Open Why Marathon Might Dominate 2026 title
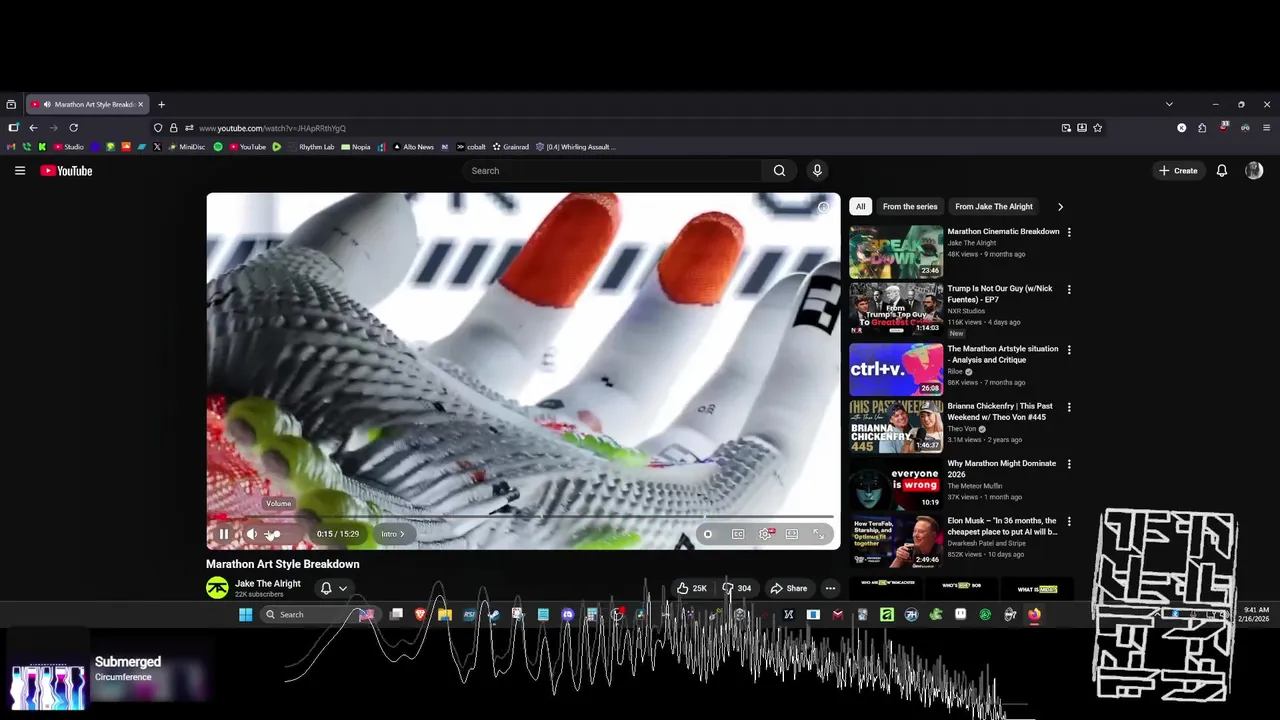The height and width of the screenshot is (720, 1280). coord(1001,469)
